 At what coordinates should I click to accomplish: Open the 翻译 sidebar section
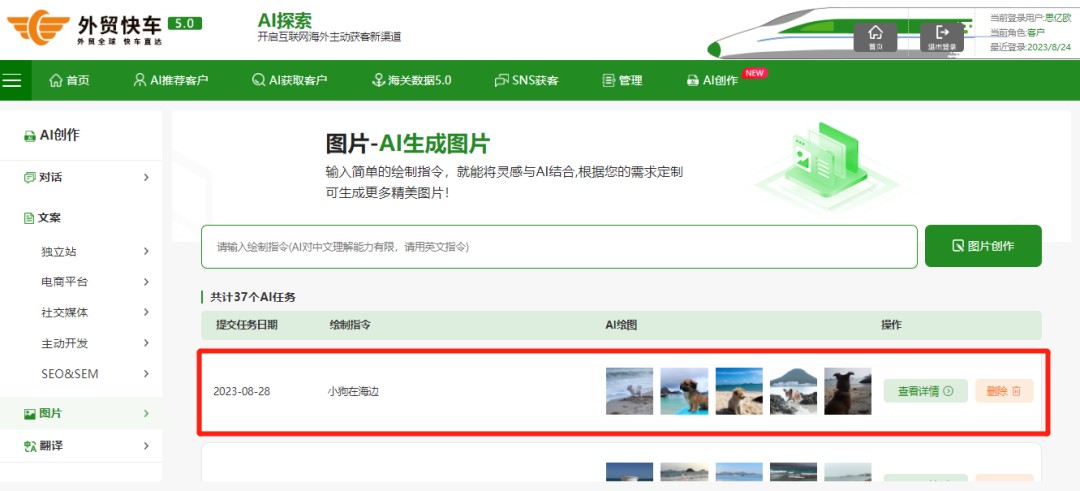click(85, 445)
